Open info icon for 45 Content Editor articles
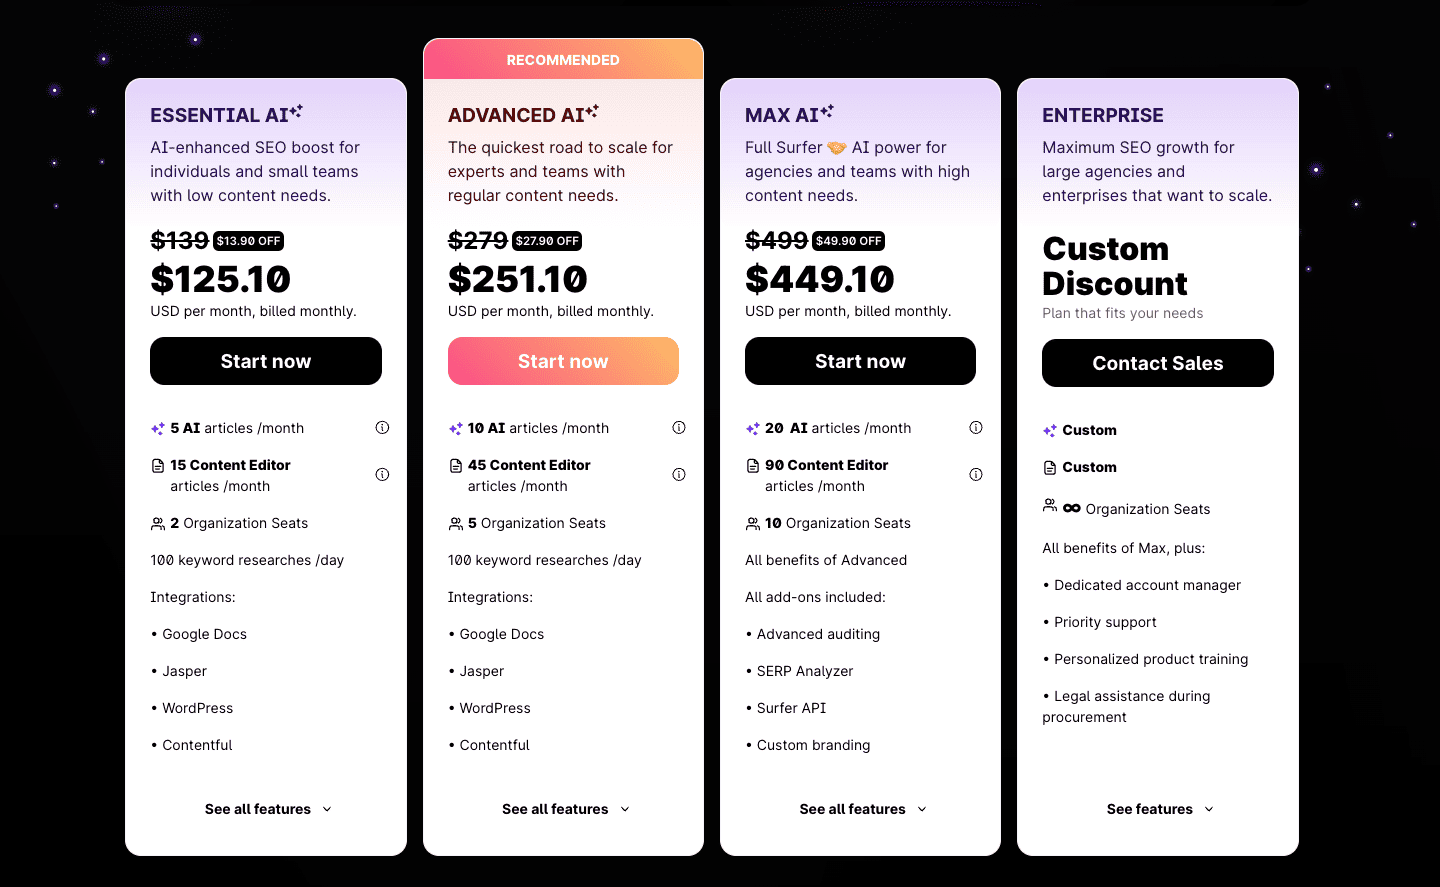 click(679, 475)
